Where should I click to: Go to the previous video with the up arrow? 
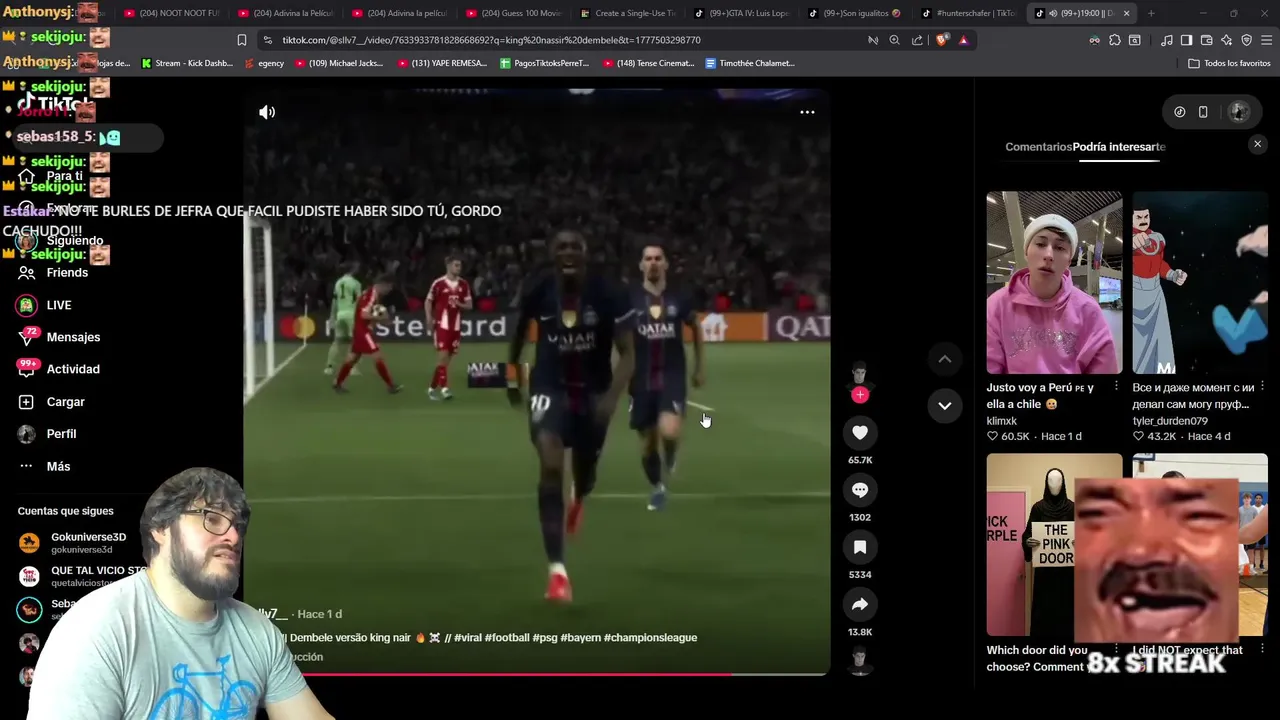point(944,359)
